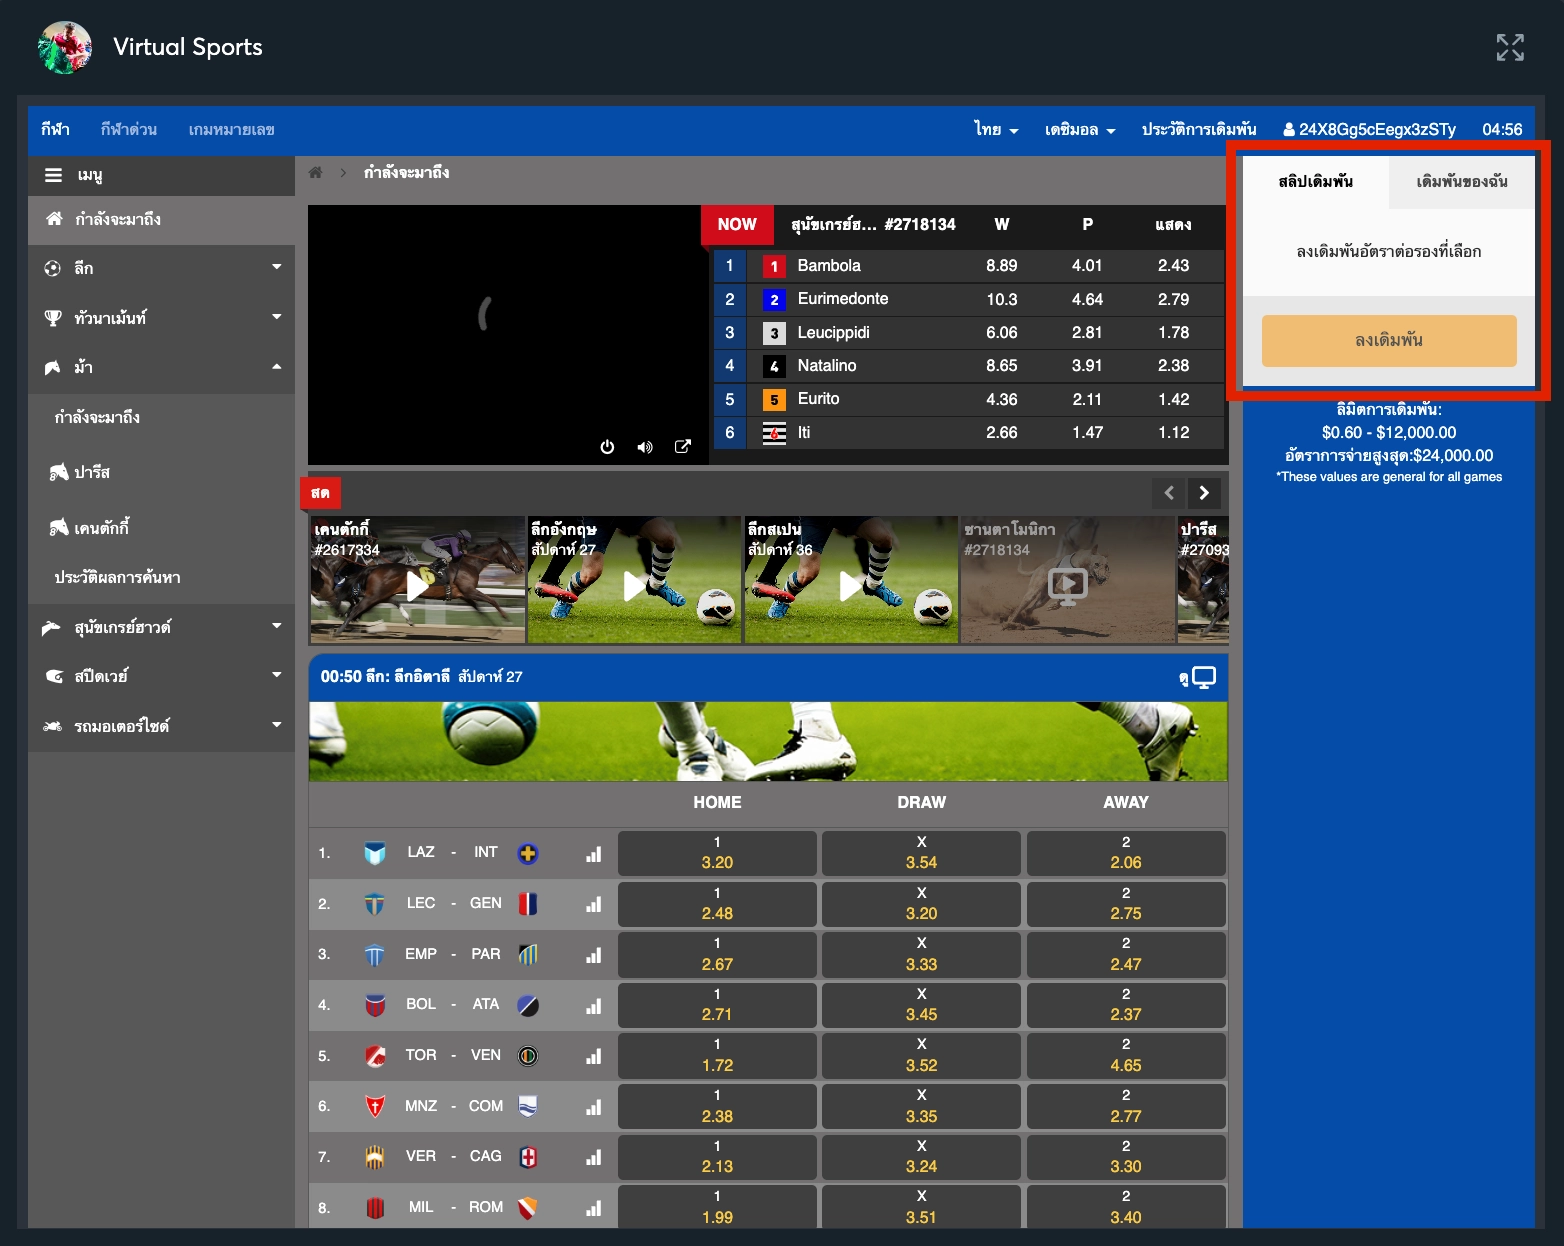
Task: Open stats icon for LAZ - INT match
Action: 594,854
